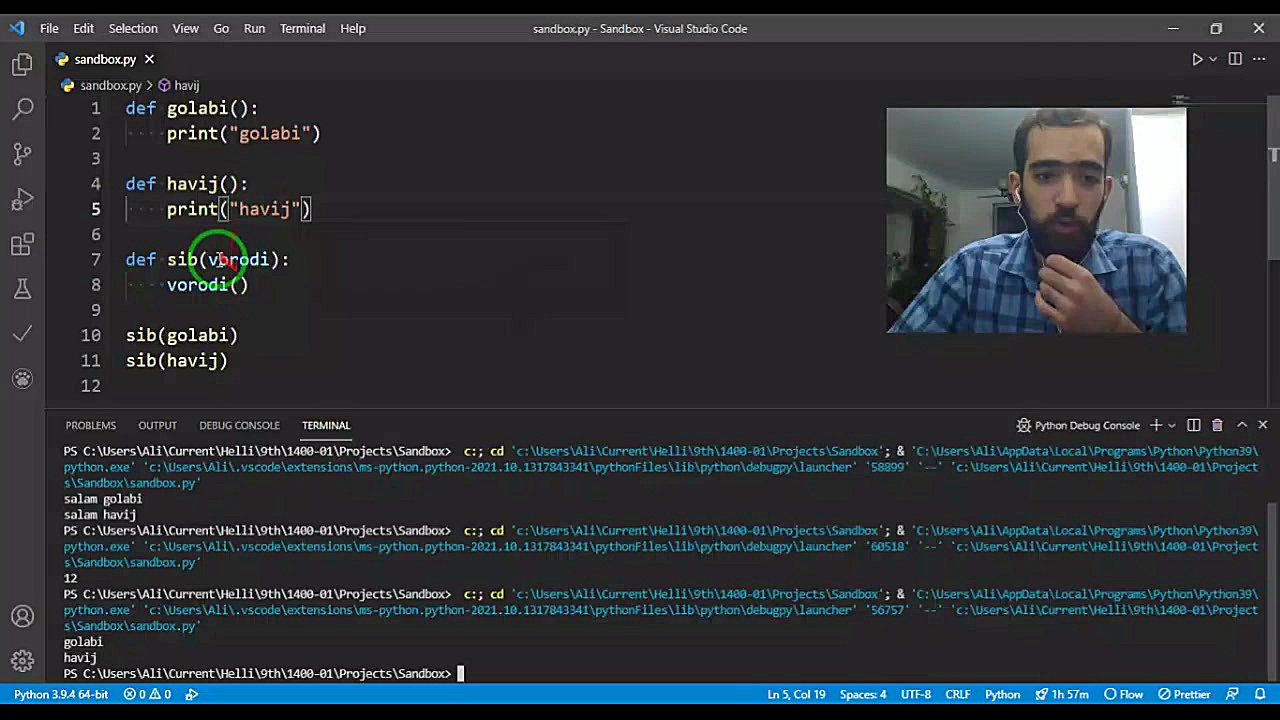Screen dimensions: 1280x720
Task: Open the Search view in activity bar
Action: (x=22, y=109)
